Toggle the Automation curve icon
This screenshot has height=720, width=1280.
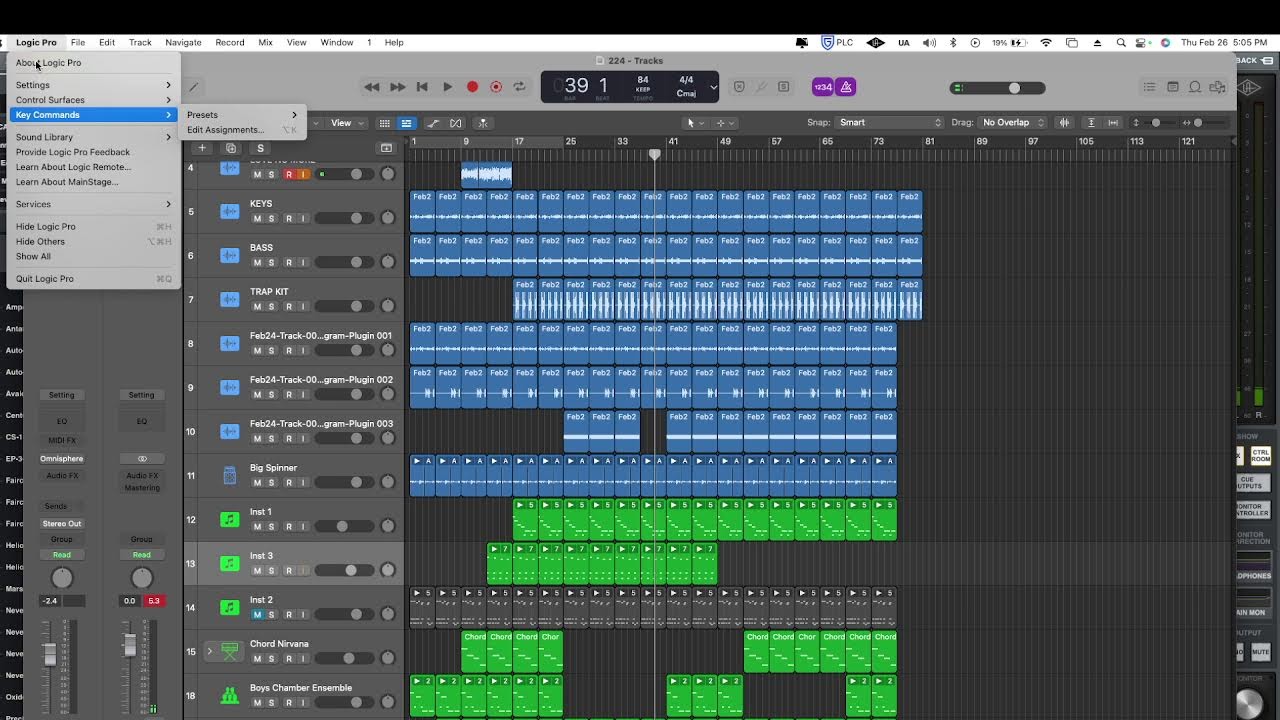[433, 123]
